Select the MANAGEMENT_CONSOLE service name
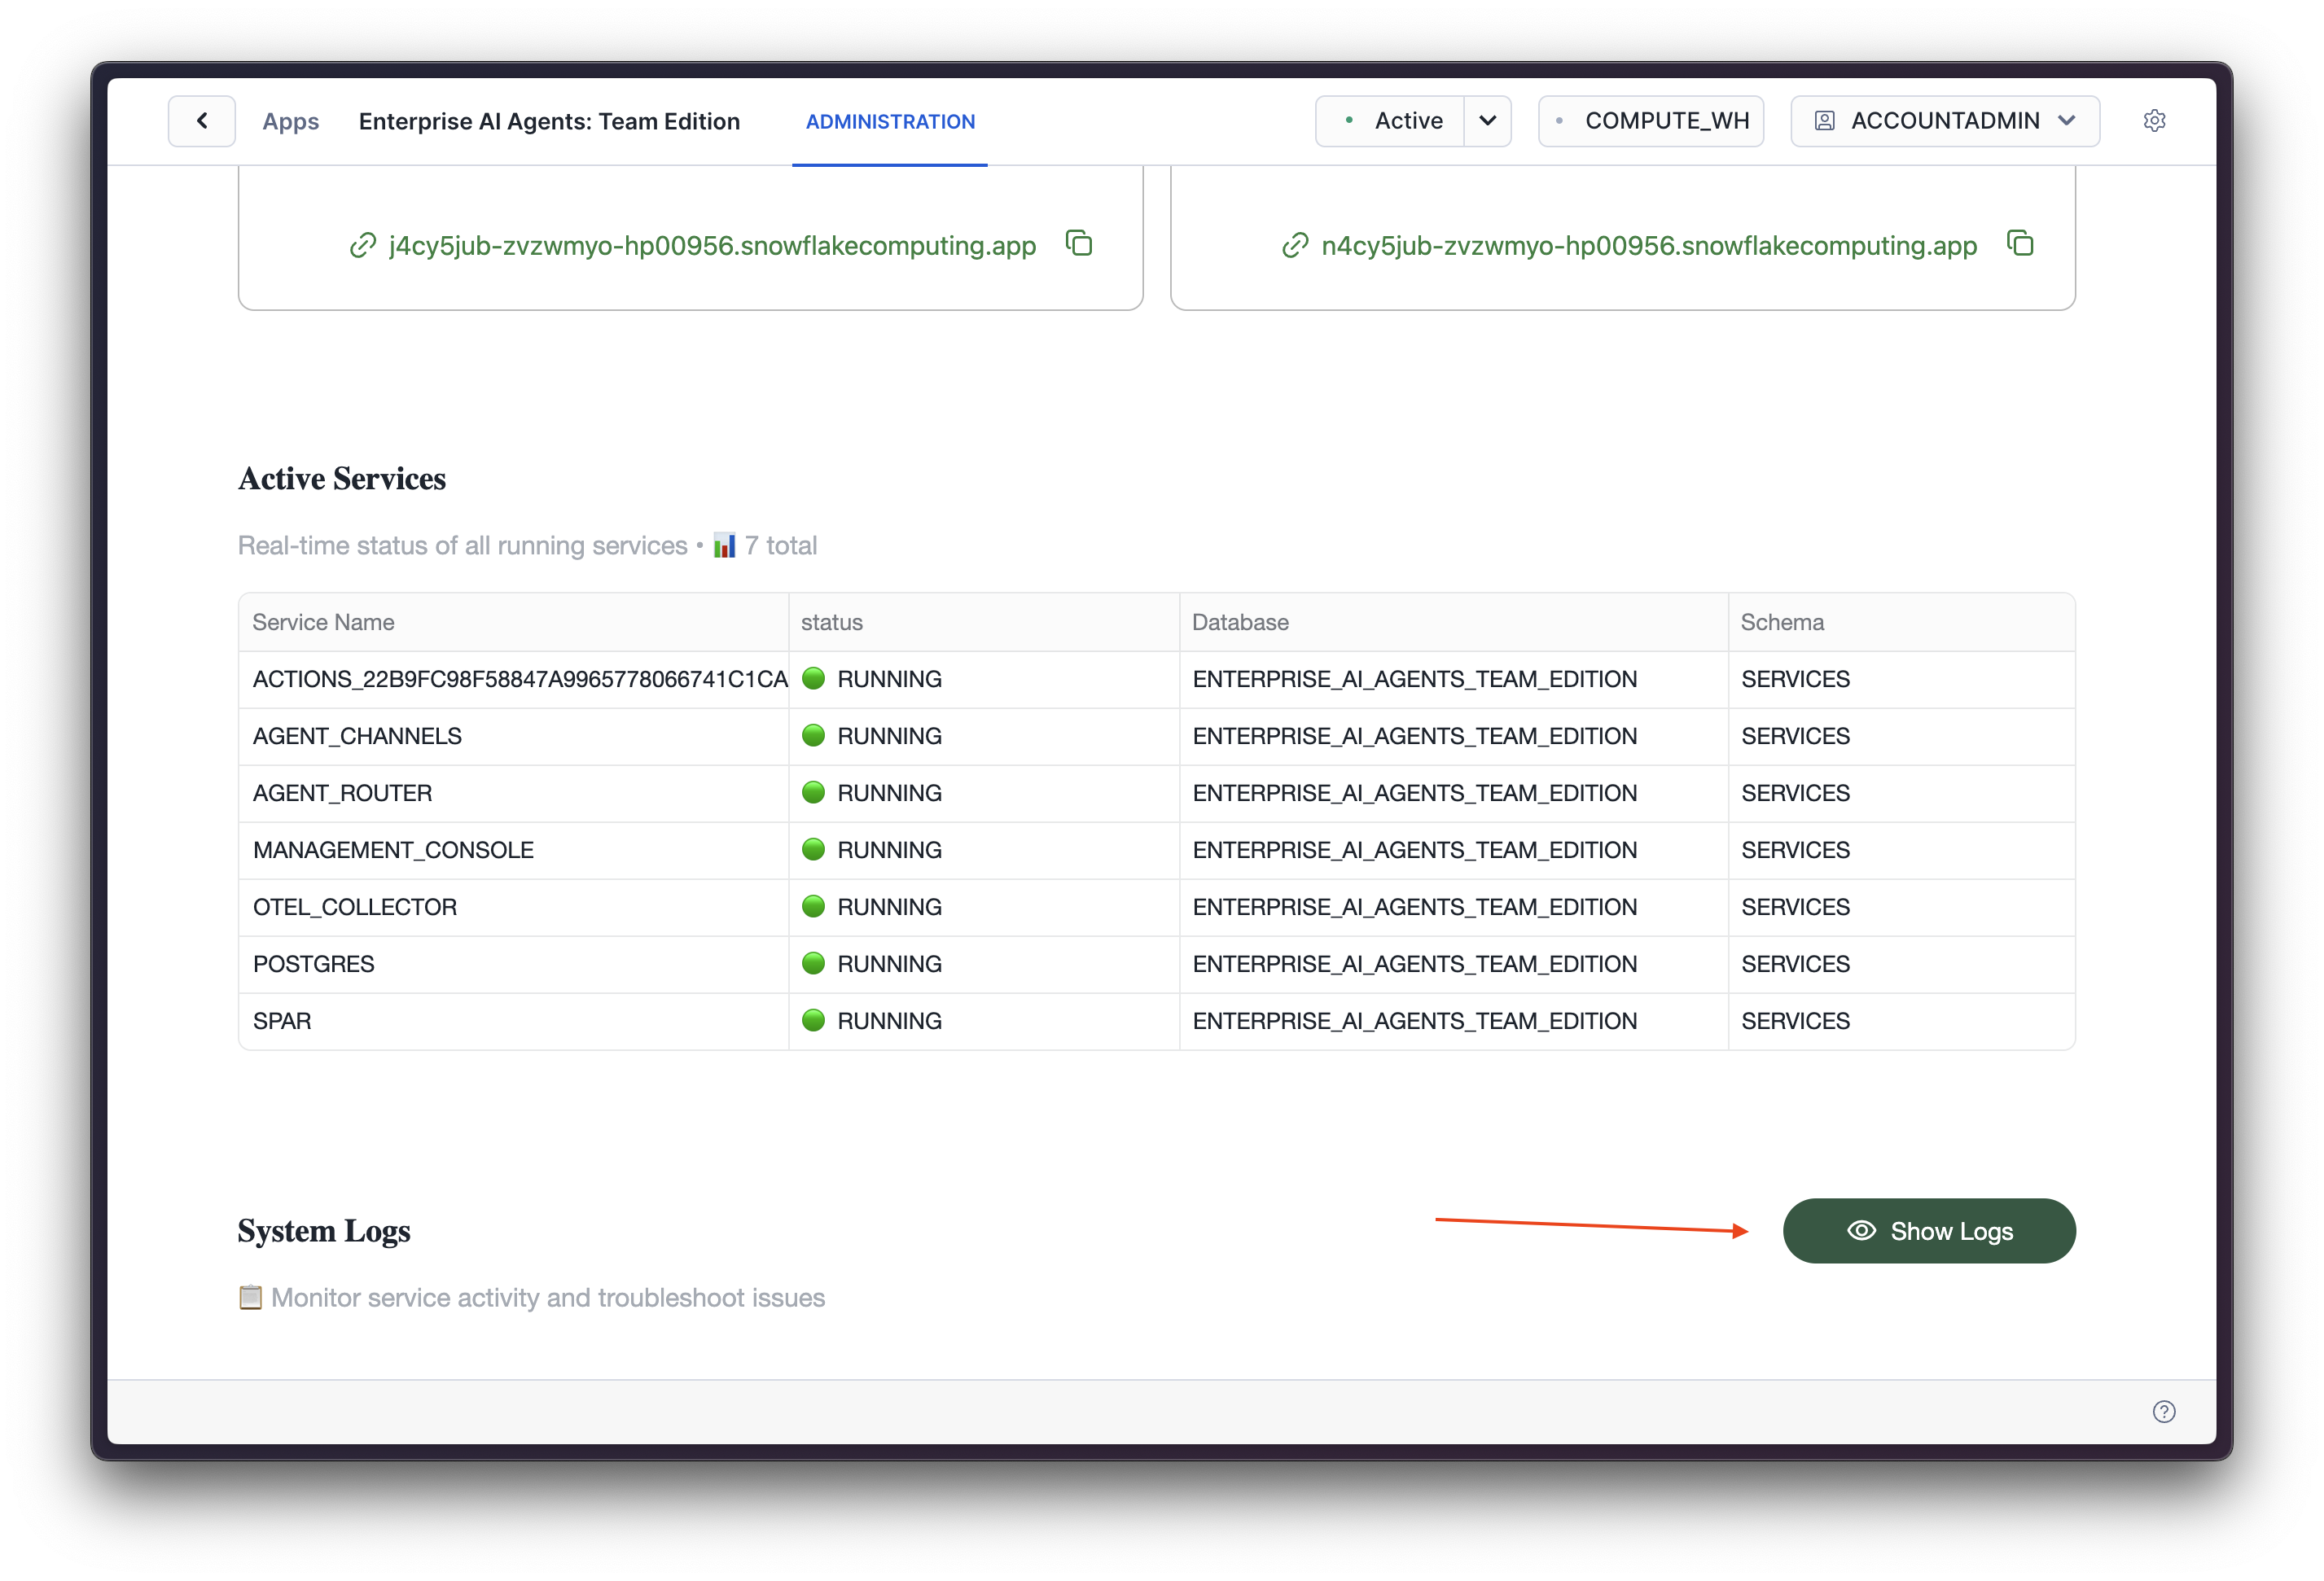The height and width of the screenshot is (1581, 2324). tap(393, 851)
